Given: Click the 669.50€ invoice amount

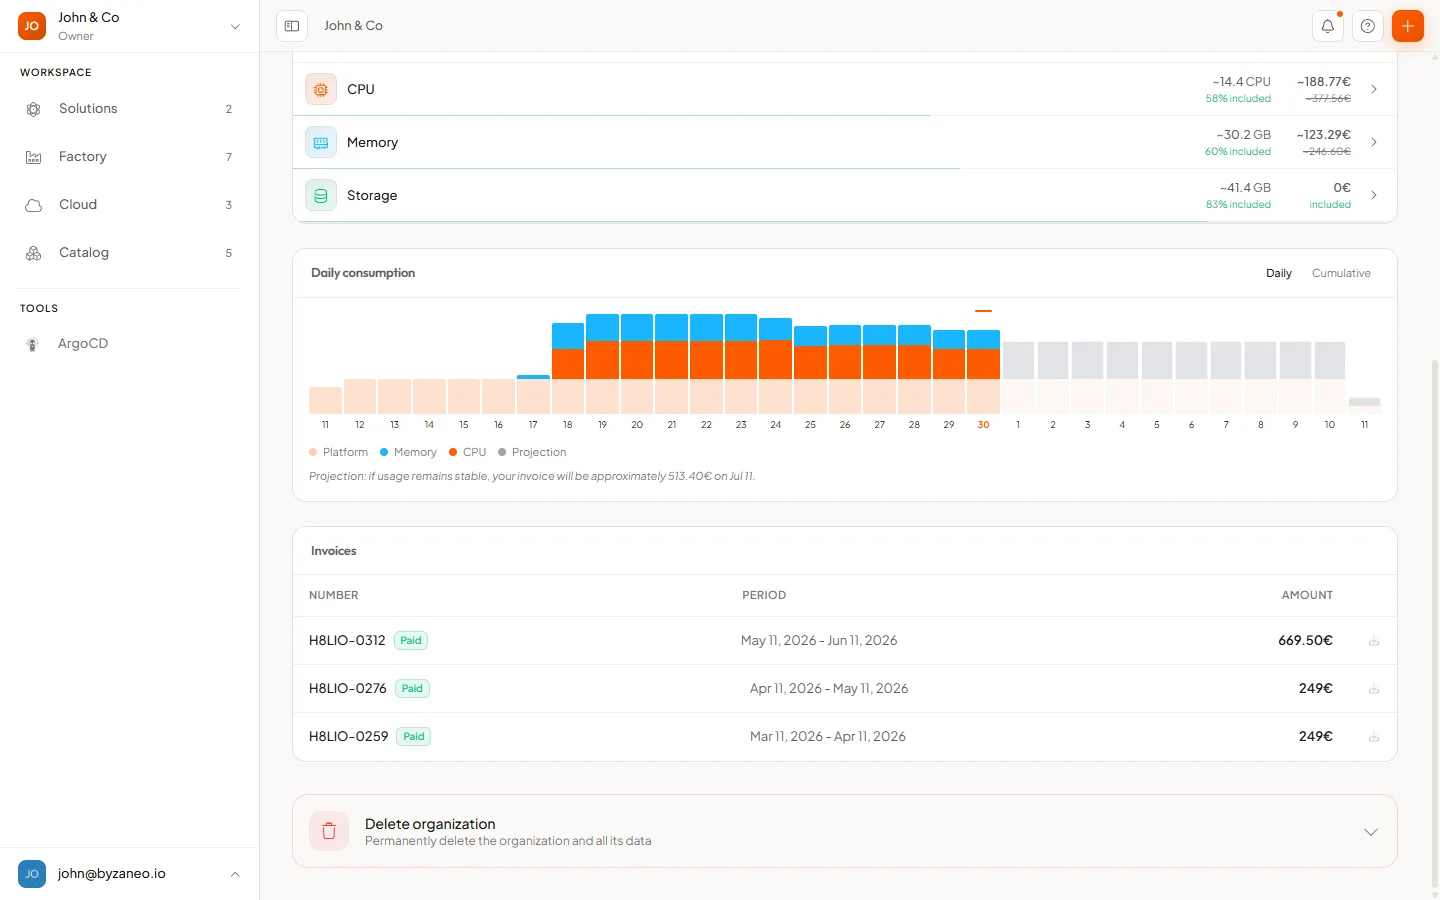Looking at the screenshot, I should pos(1305,640).
